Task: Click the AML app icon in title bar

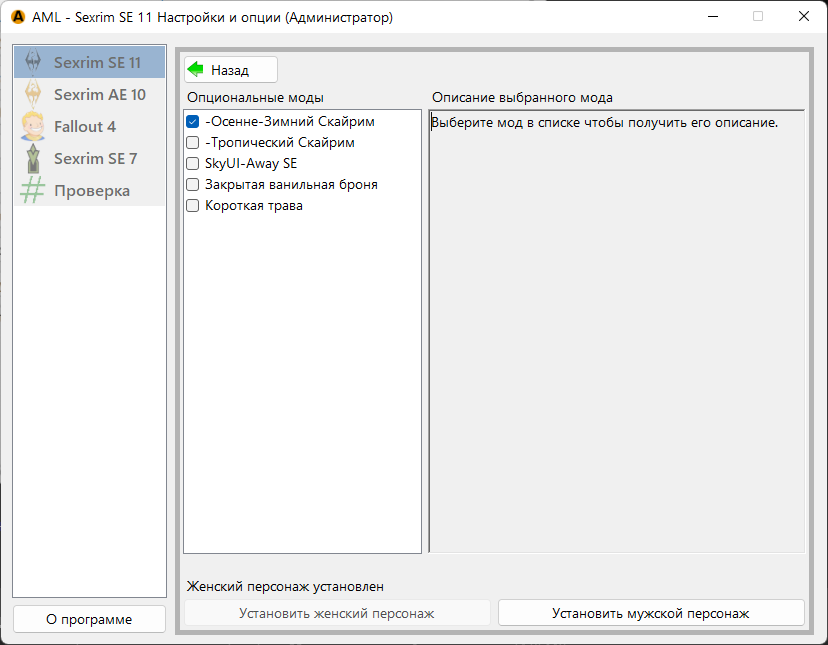Action: [17, 17]
